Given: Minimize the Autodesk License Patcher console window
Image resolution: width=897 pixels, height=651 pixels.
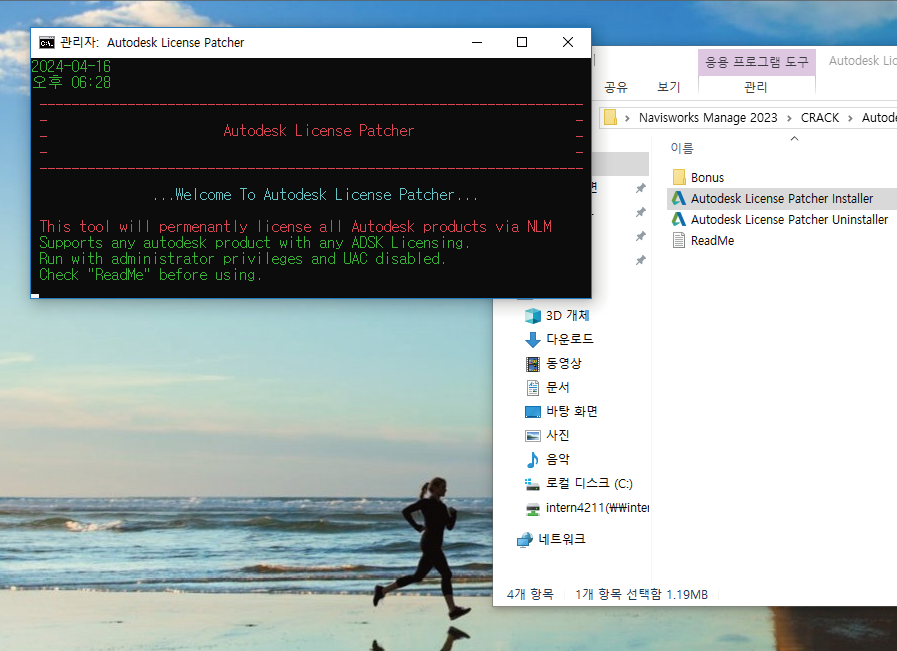Looking at the screenshot, I should click(x=477, y=42).
